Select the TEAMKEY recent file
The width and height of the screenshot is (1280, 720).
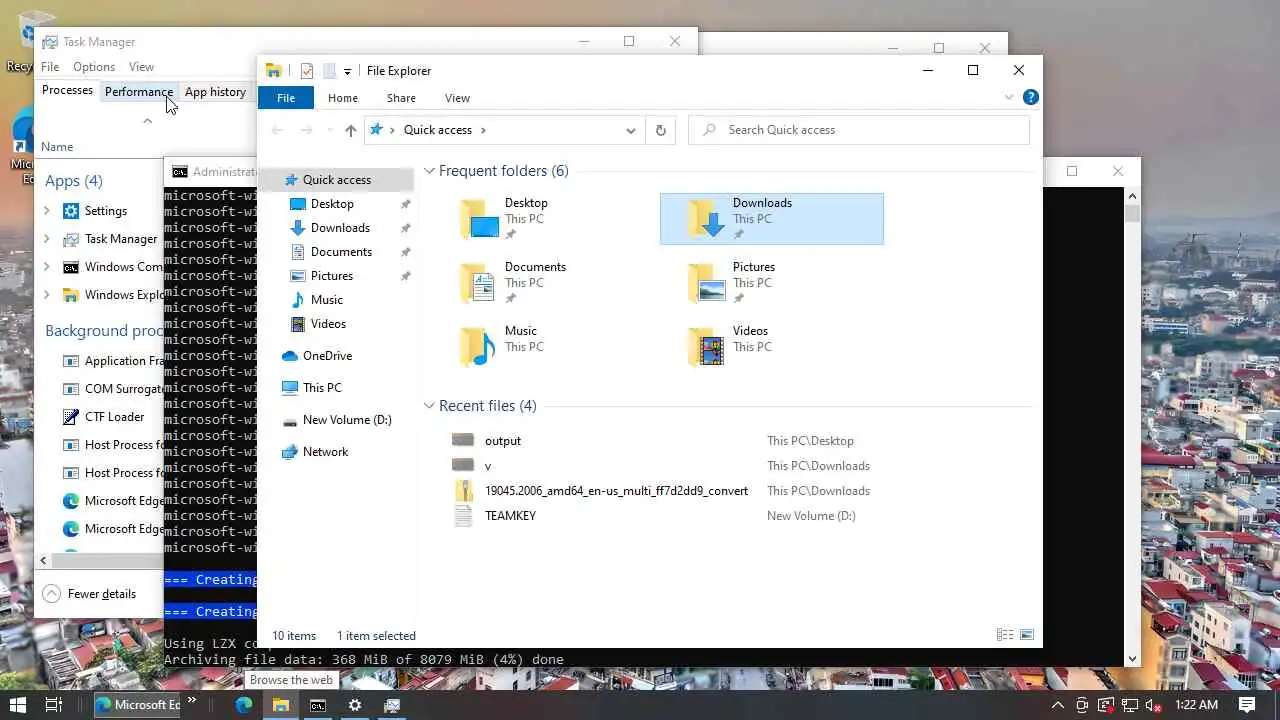point(510,516)
